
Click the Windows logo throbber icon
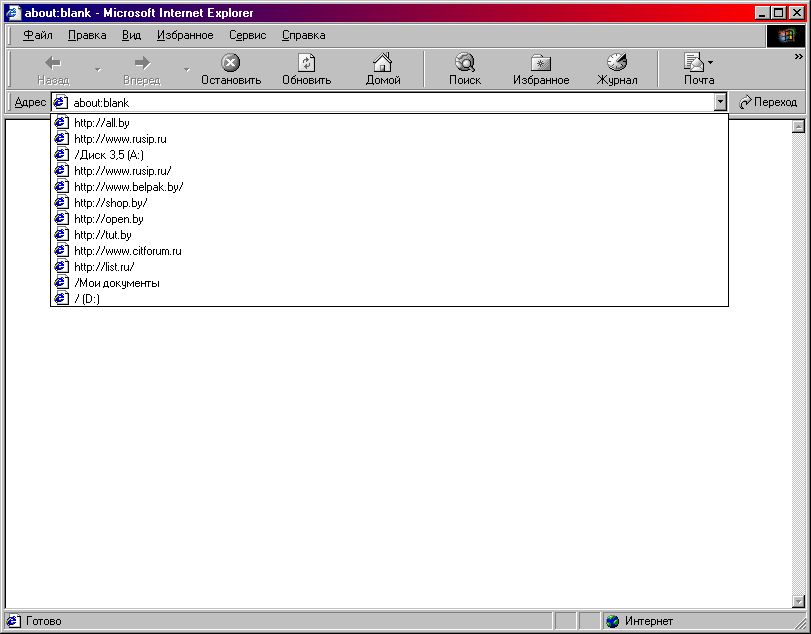[786, 35]
